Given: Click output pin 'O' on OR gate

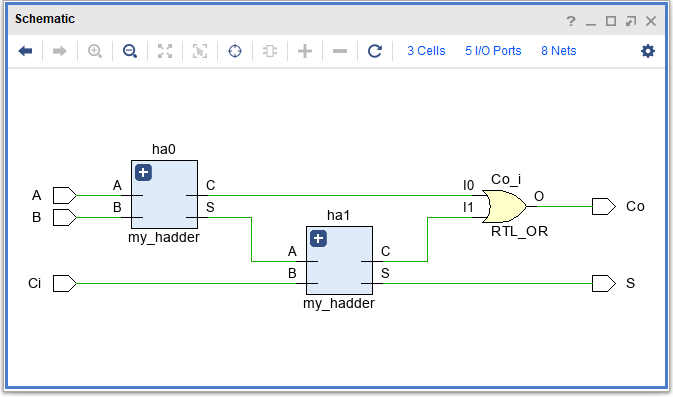Looking at the screenshot, I should (x=539, y=197).
